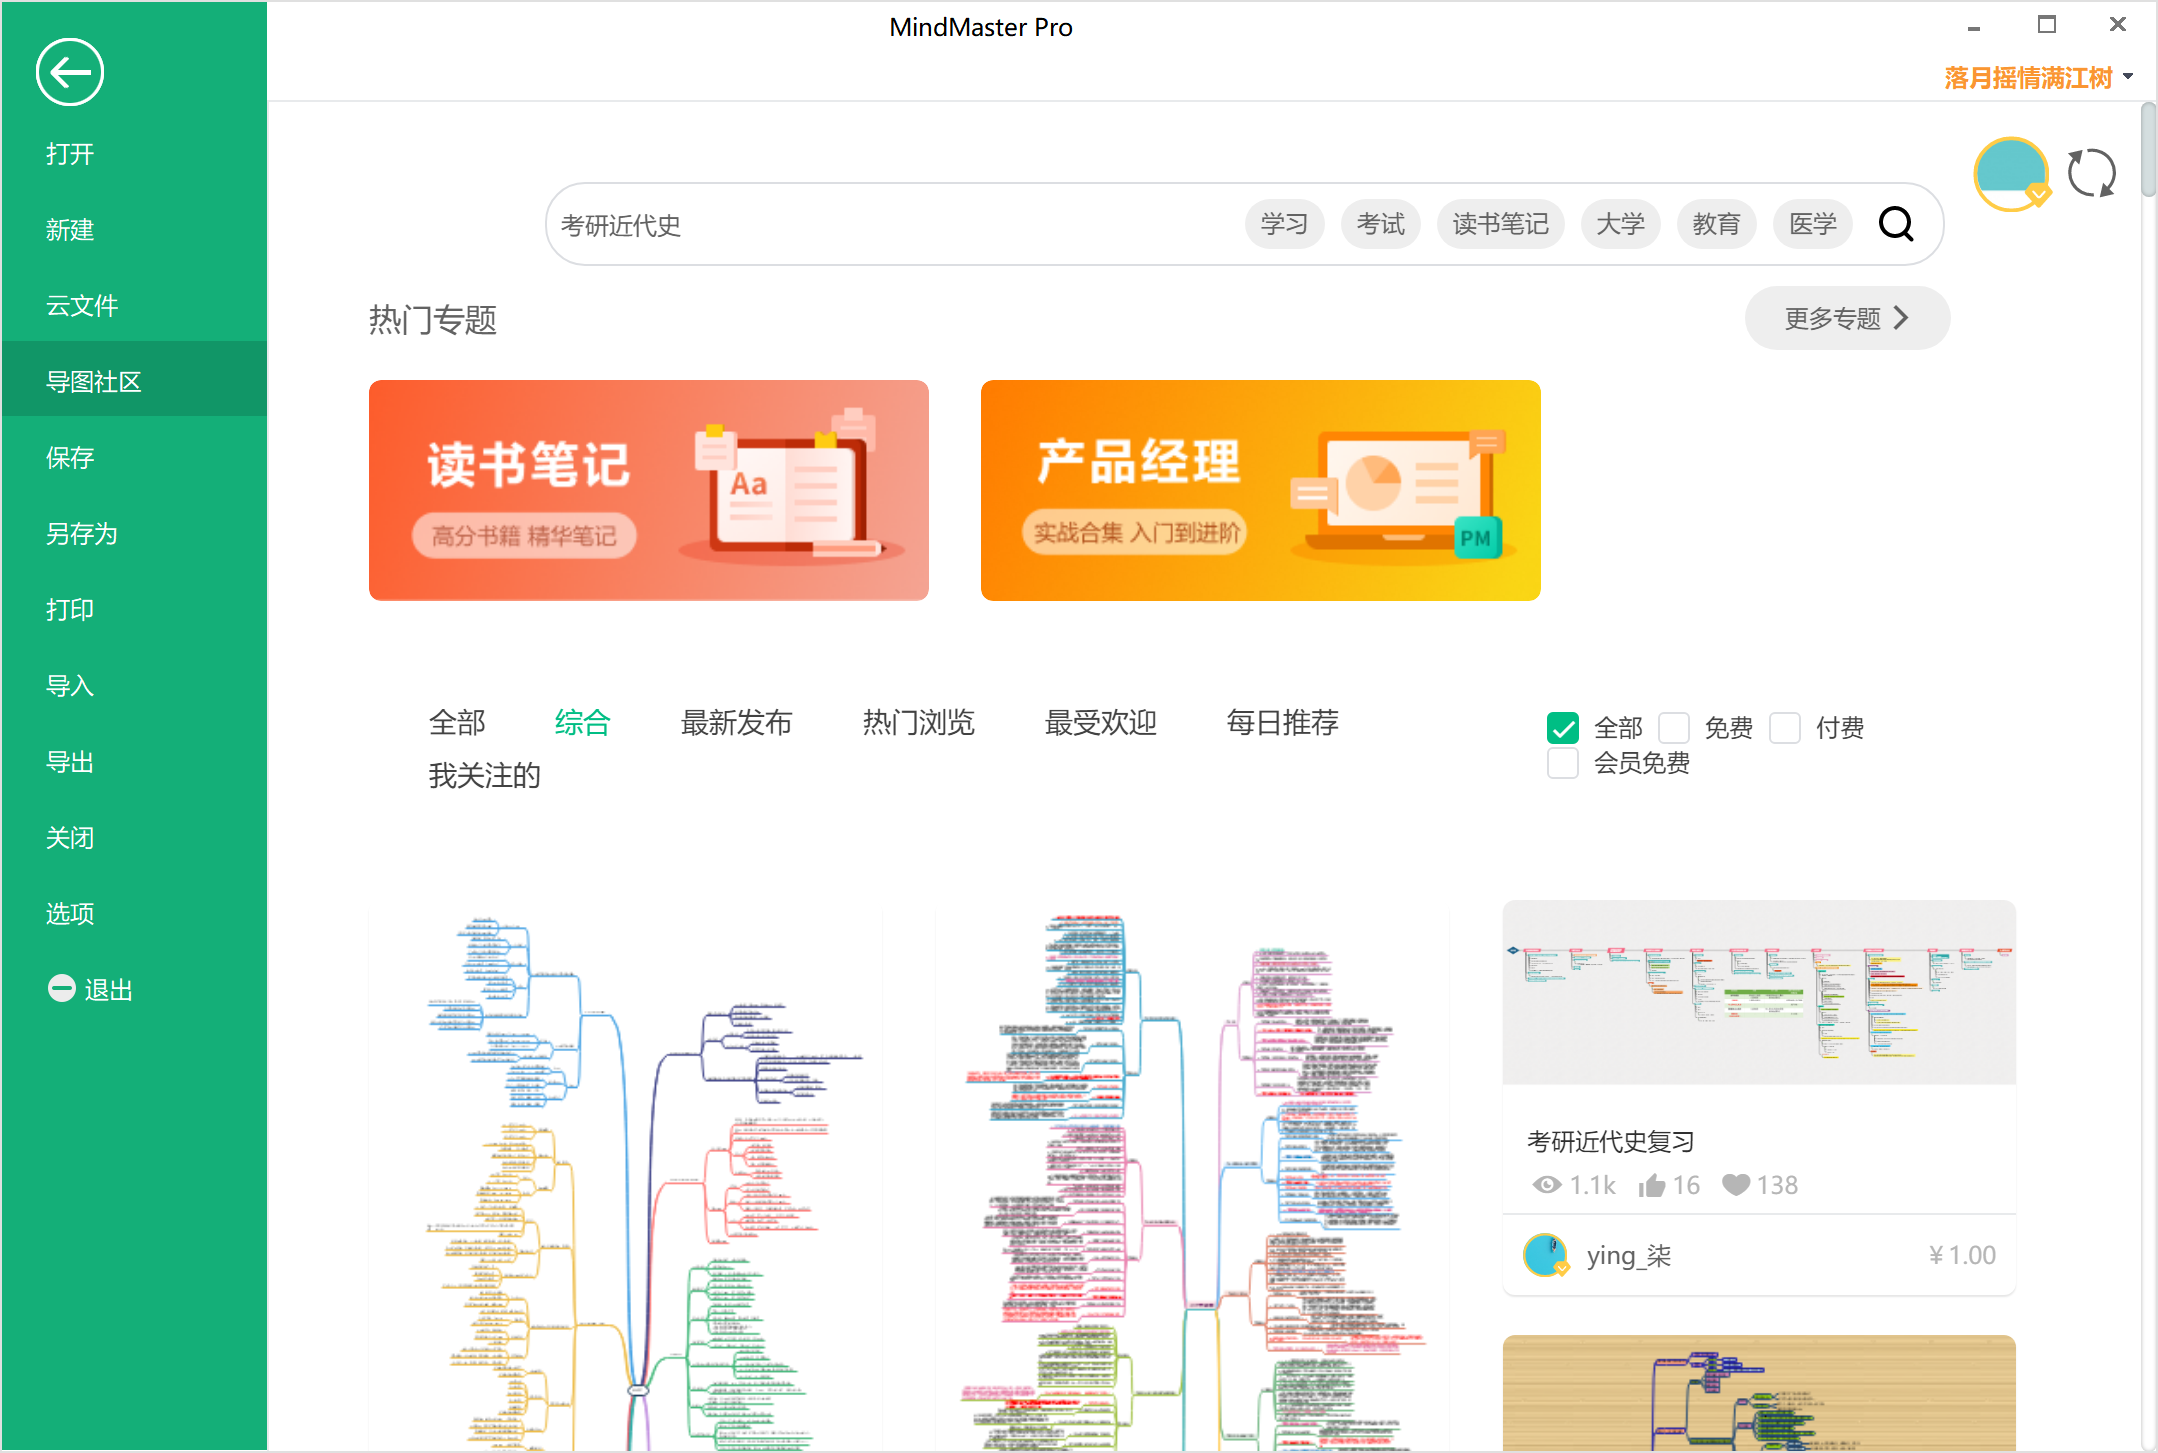2158x1453 pixels.
Task: Switch to the 最受欢迎 tab
Action: [1100, 722]
